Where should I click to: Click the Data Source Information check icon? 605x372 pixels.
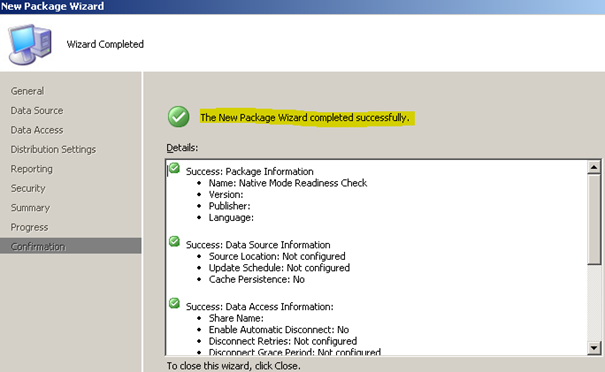click(174, 242)
